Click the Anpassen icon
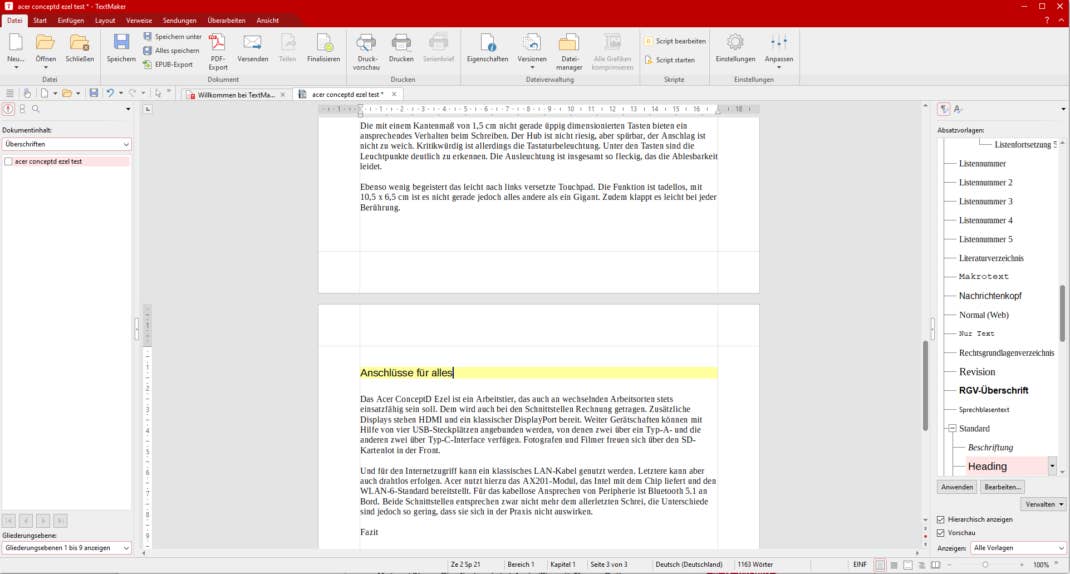 pos(779,42)
